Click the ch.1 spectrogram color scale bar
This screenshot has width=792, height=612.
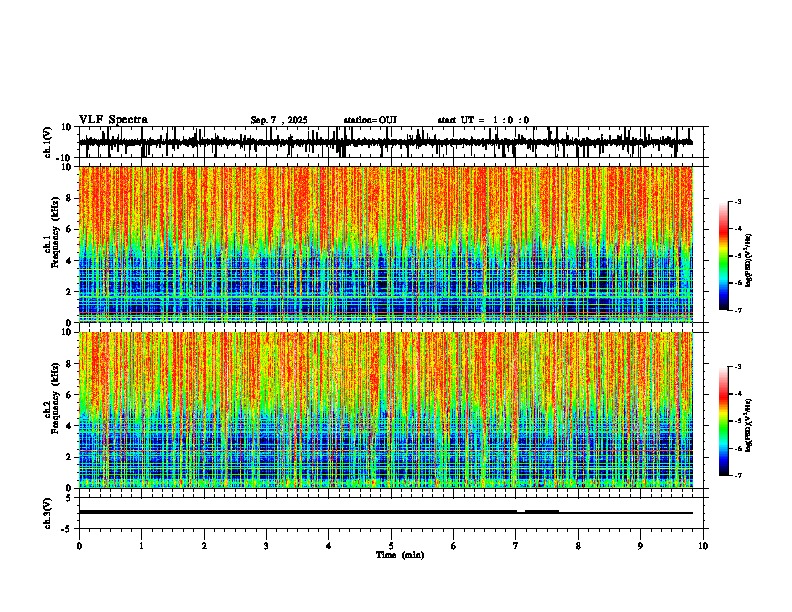point(724,256)
